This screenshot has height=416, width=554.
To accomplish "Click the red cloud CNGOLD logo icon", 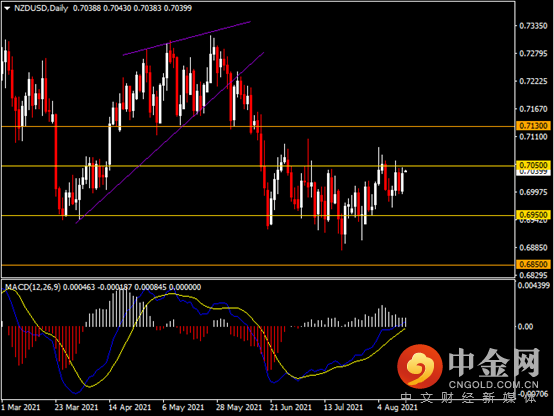I will coord(420,365).
